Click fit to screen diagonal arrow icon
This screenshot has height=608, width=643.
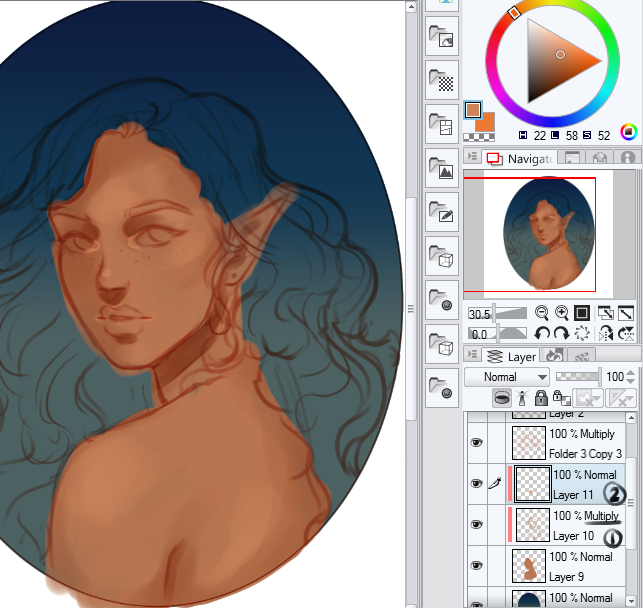click(626, 313)
